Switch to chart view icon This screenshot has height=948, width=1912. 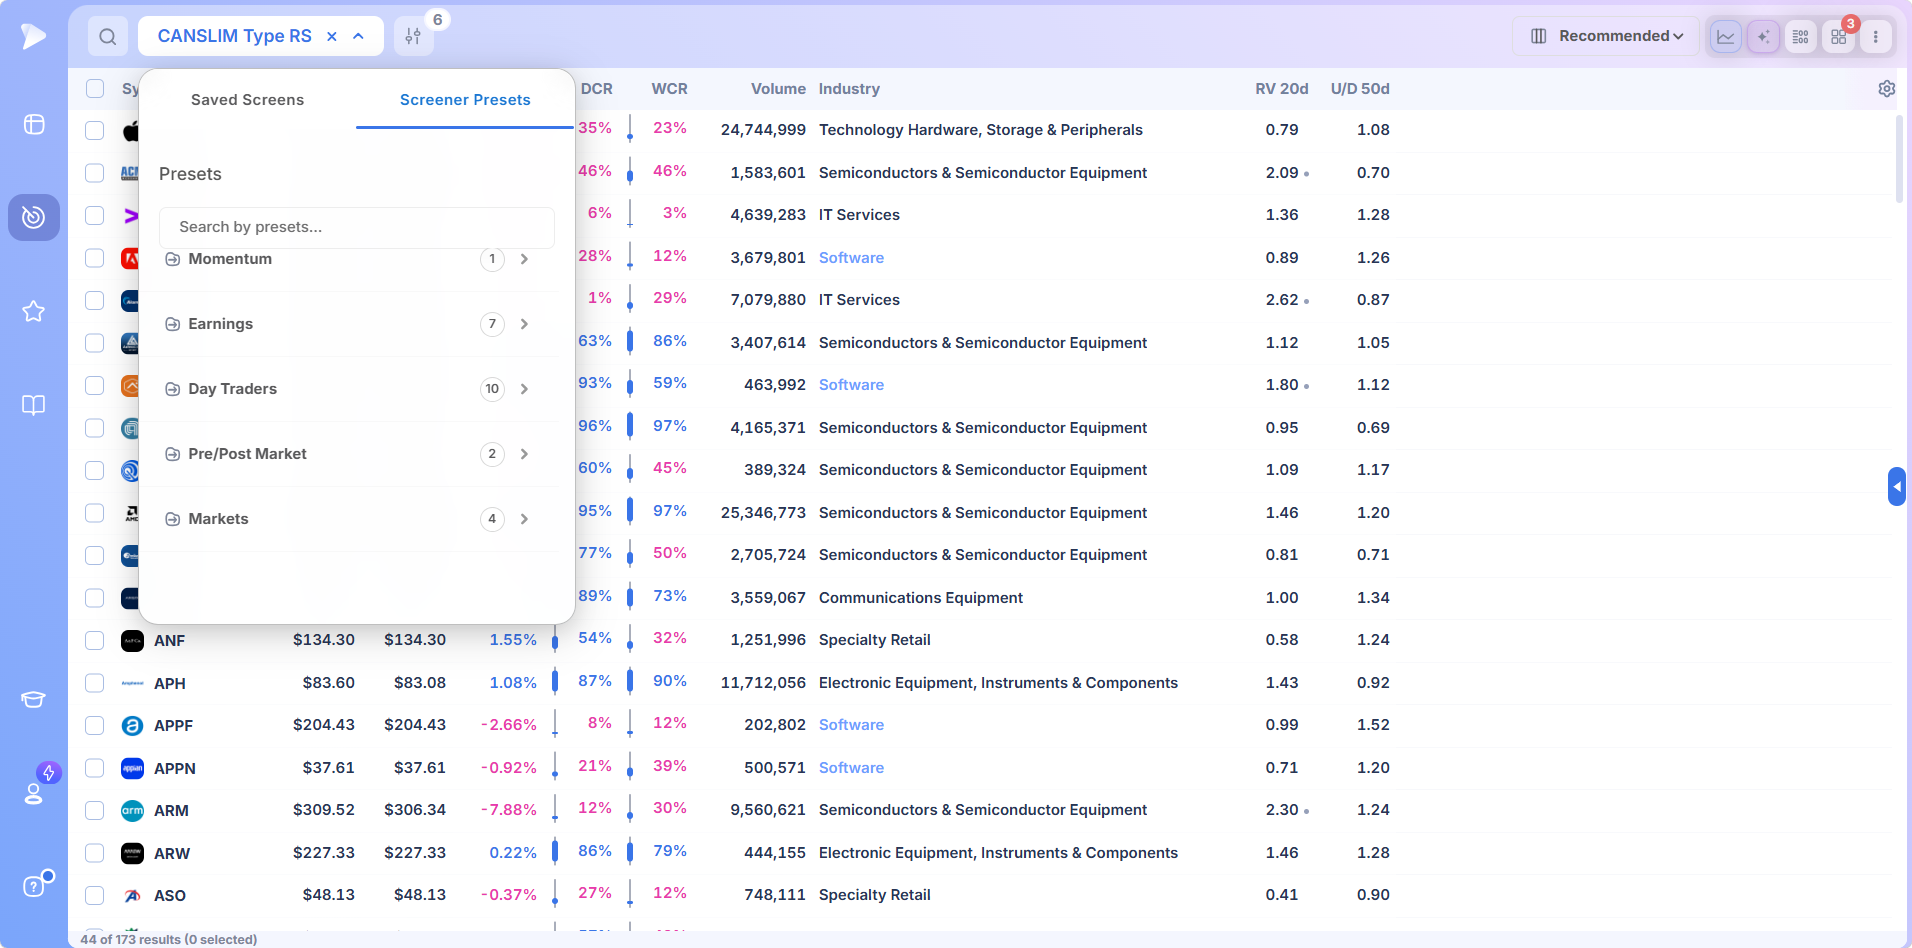pos(1726,36)
